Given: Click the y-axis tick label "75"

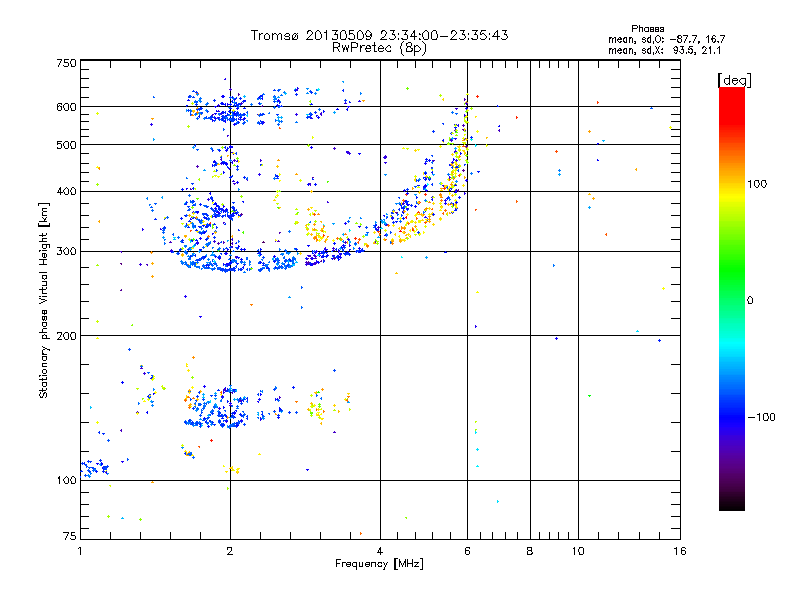Looking at the screenshot, I should [70, 536].
